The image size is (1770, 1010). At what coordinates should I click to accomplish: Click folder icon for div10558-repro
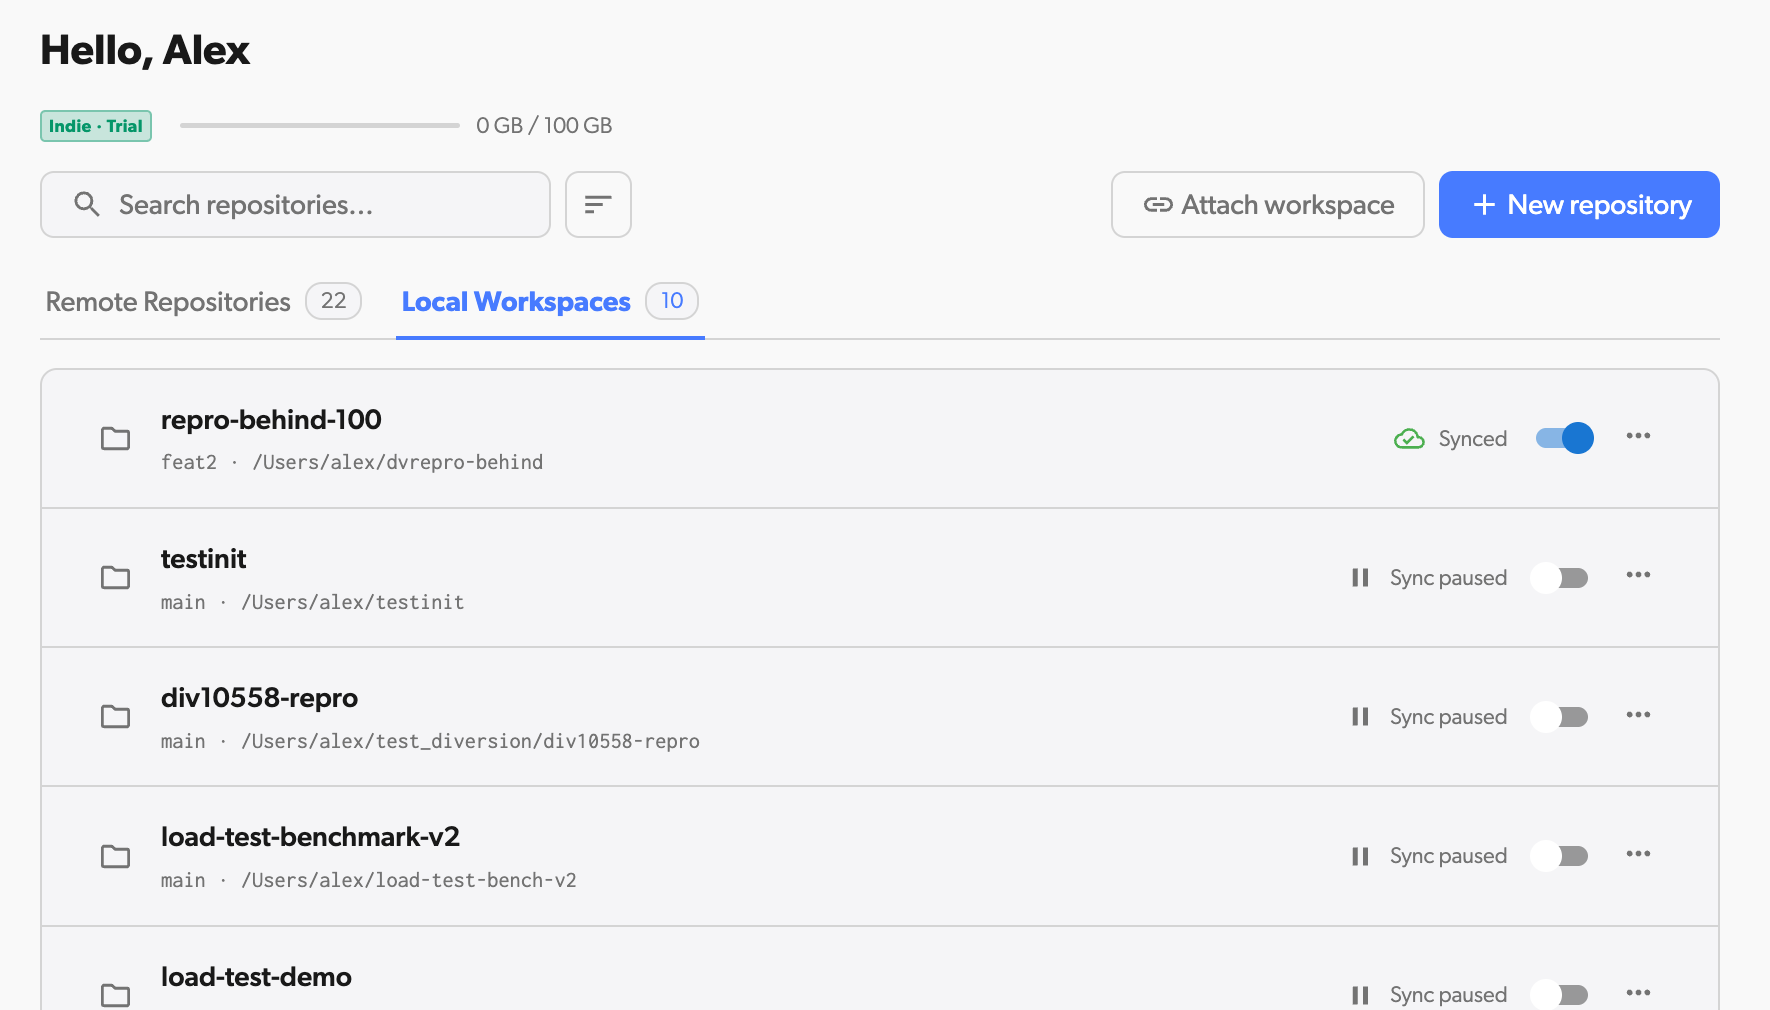point(116,716)
